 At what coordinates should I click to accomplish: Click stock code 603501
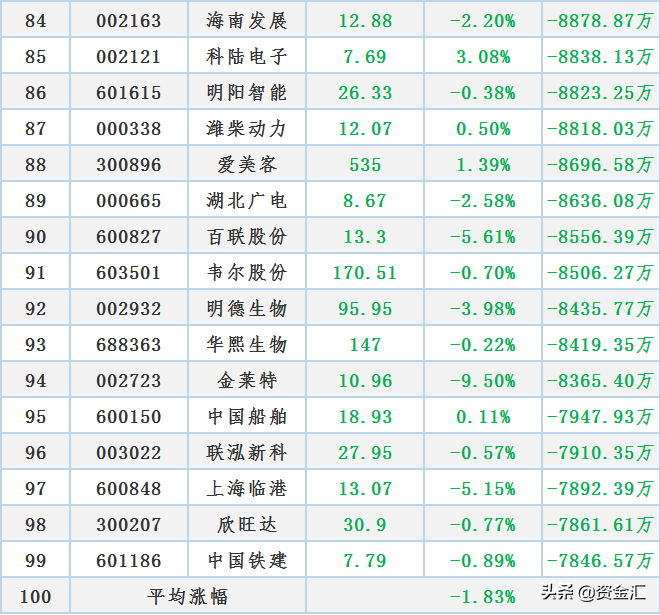tap(129, 273)
